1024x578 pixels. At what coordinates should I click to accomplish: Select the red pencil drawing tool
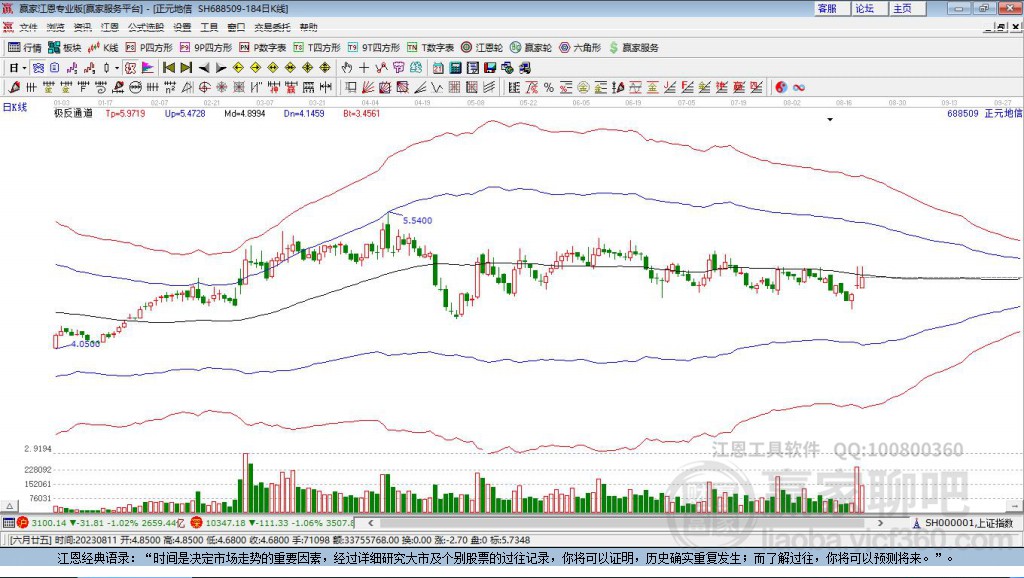point(14,87)
